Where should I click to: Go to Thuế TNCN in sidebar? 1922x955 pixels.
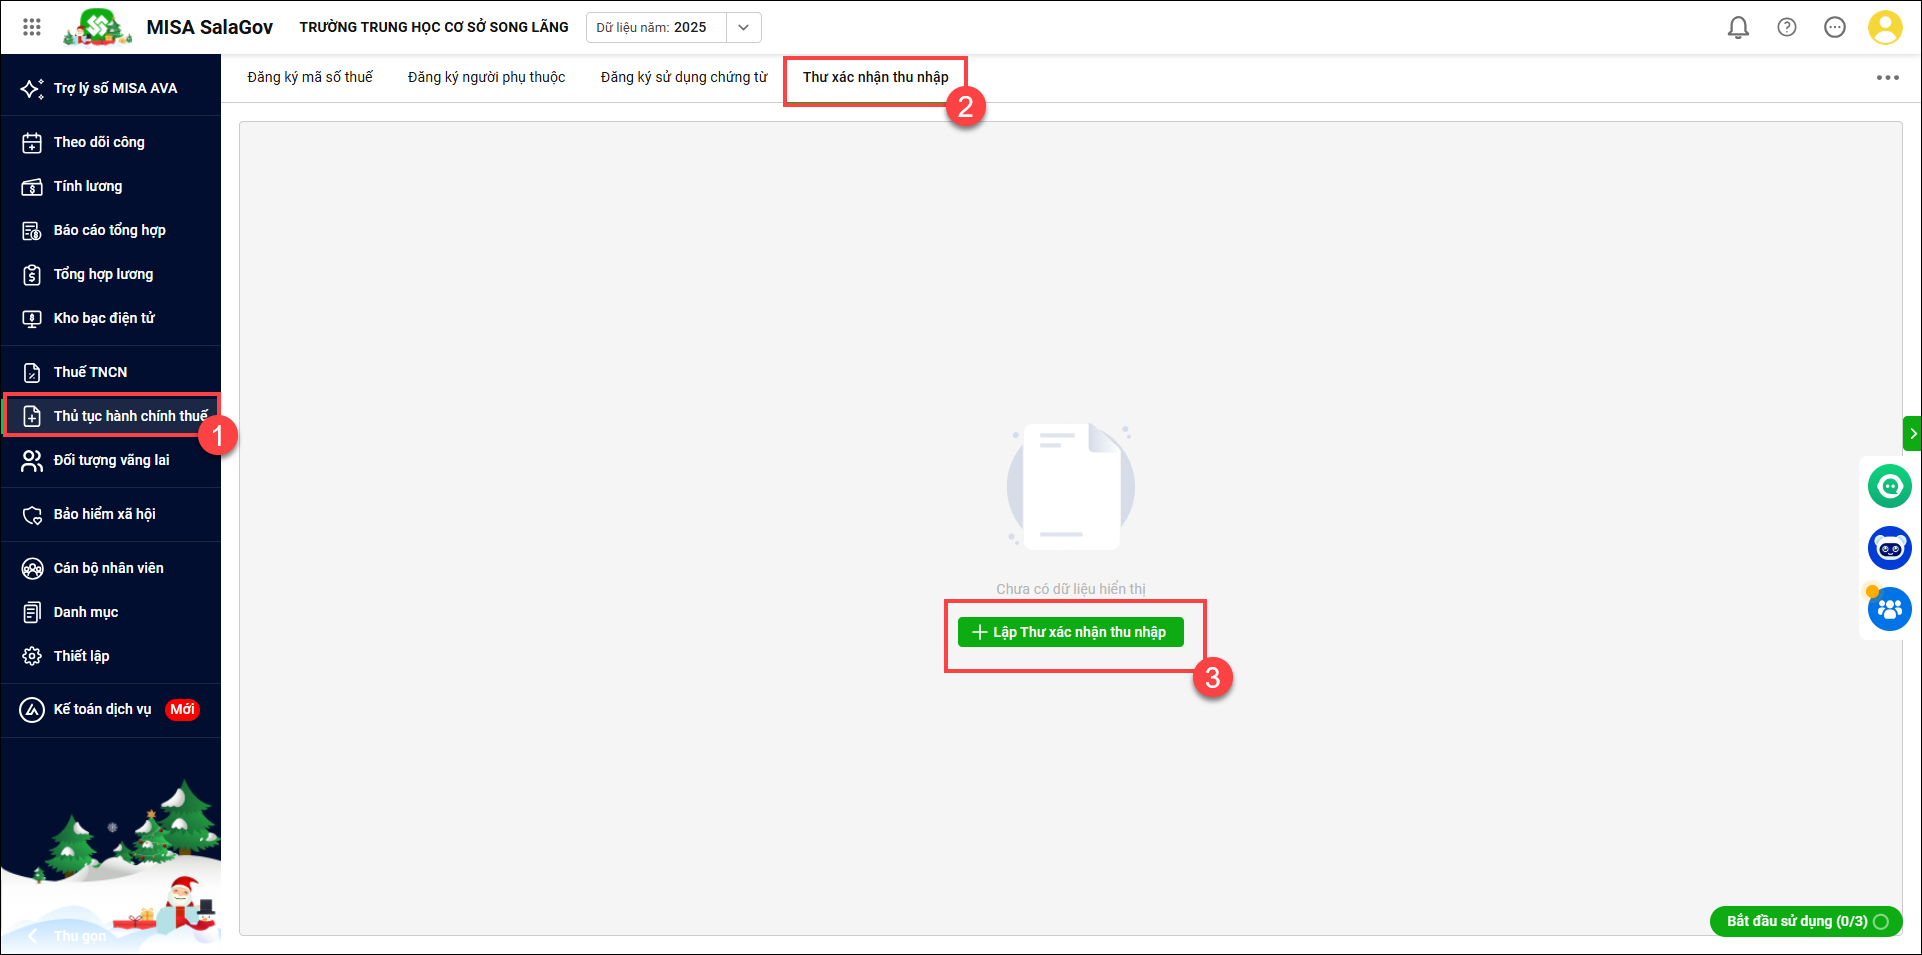point(90,372)
